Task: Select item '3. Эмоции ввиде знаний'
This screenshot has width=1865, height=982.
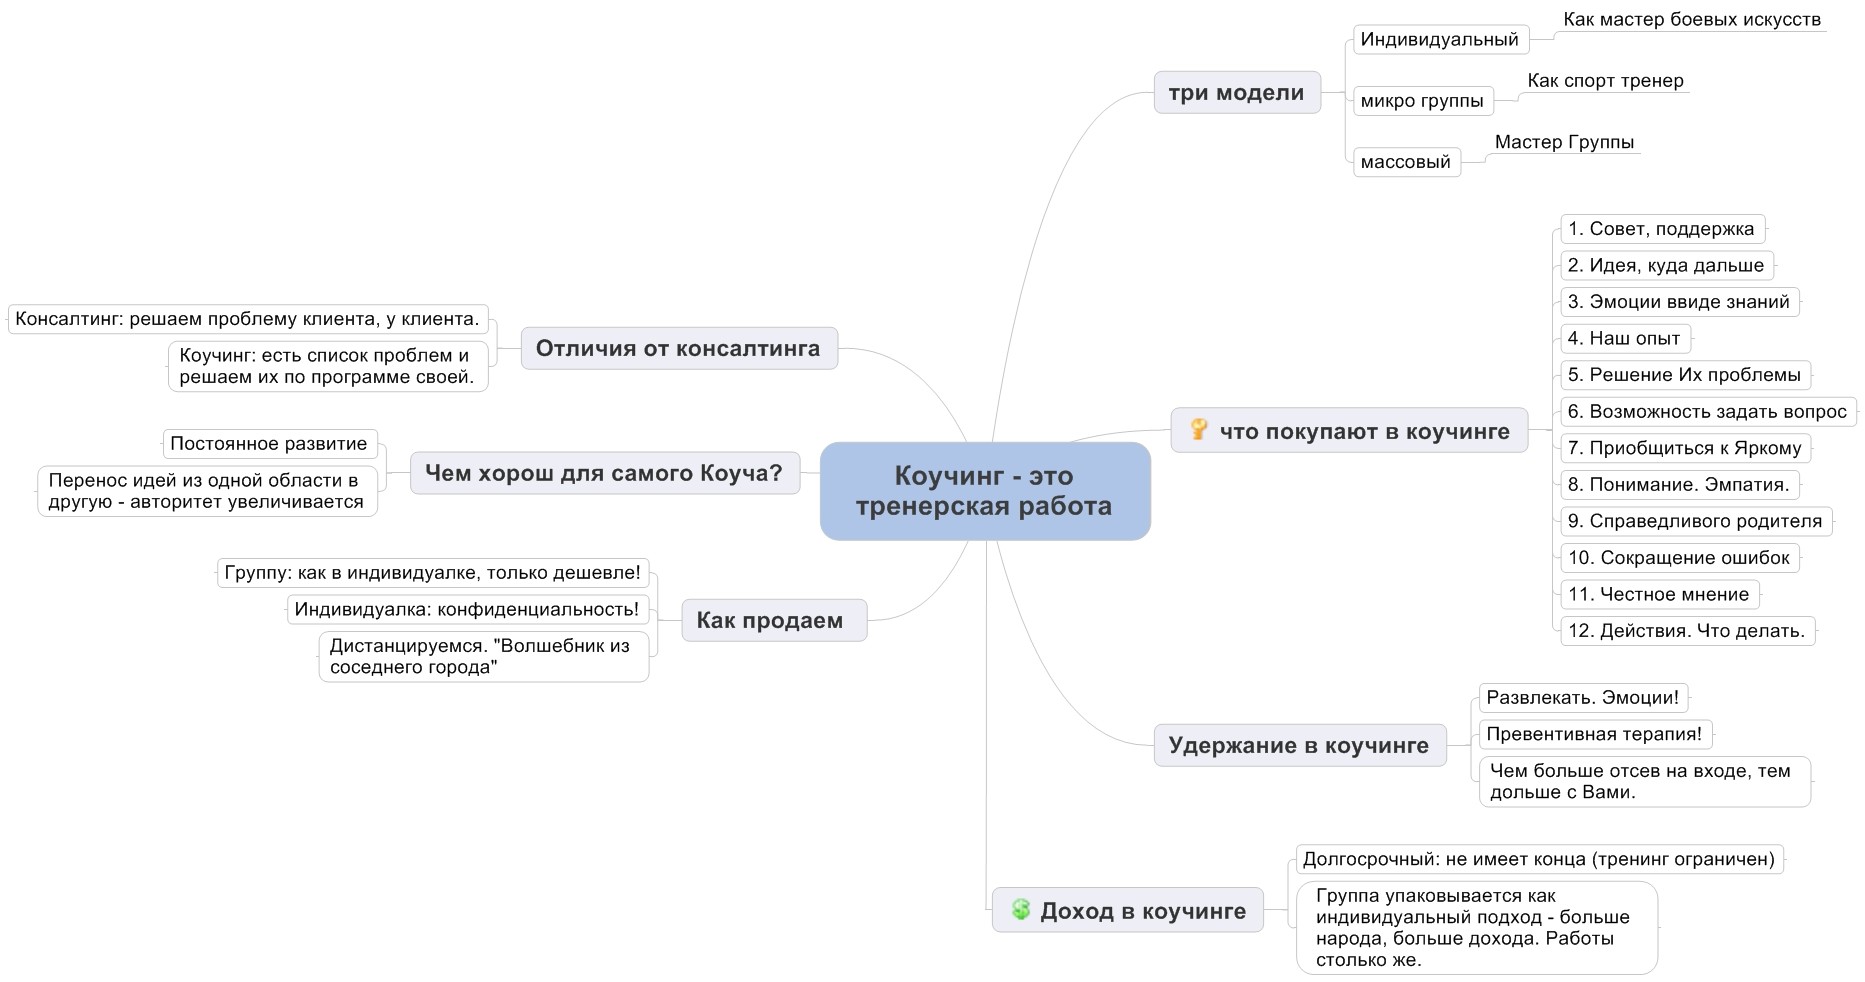Action: (1680, 301)
